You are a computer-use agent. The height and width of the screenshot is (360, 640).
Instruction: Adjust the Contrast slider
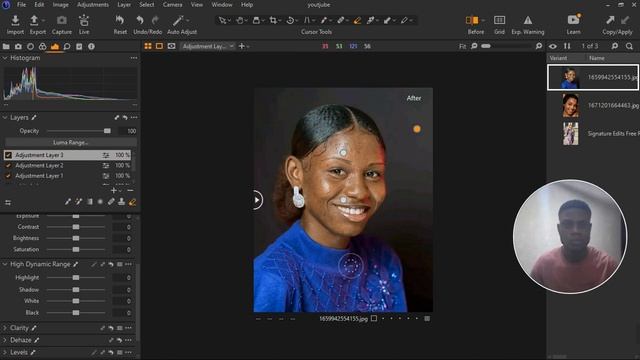click(x=76, y=227)
